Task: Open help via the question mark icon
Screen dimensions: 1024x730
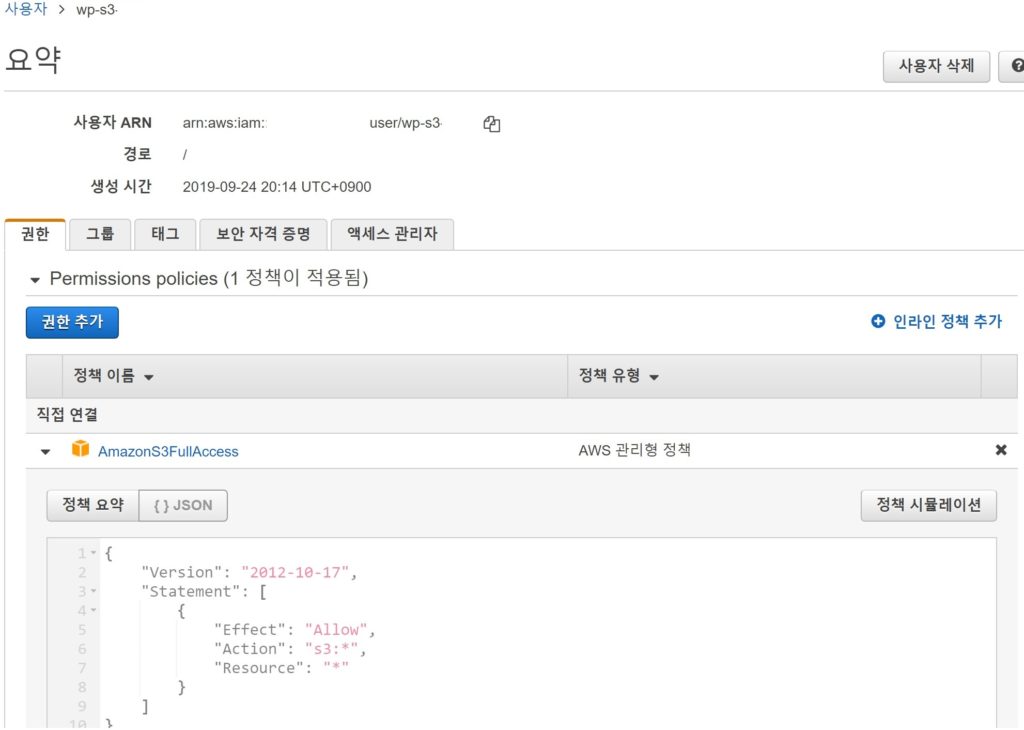Action: [x=1015, y=66]
